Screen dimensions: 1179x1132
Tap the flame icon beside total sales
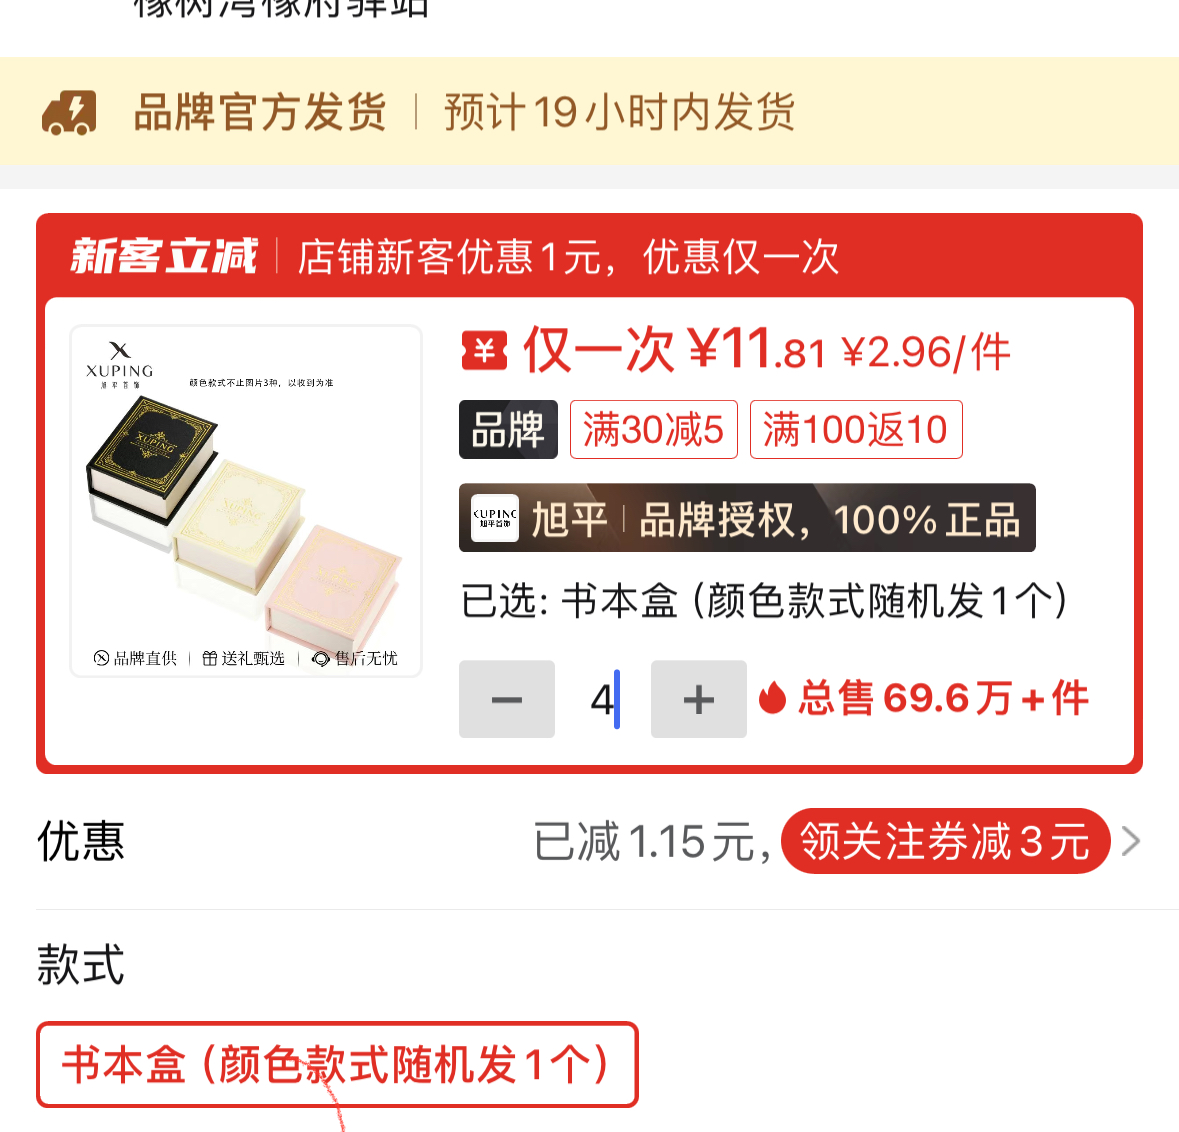(x=772, y=697)
